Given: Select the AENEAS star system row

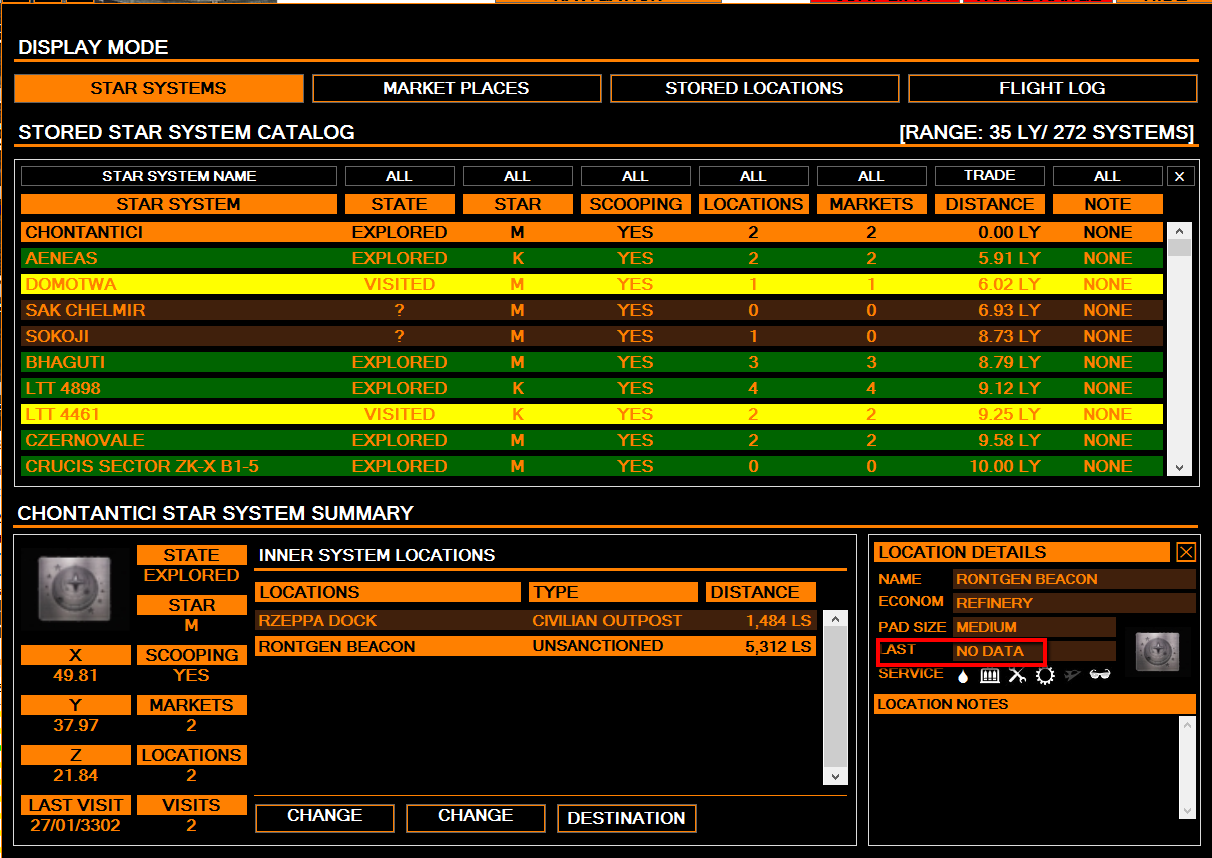Looking at the screenshot, I should pos(592,258).
